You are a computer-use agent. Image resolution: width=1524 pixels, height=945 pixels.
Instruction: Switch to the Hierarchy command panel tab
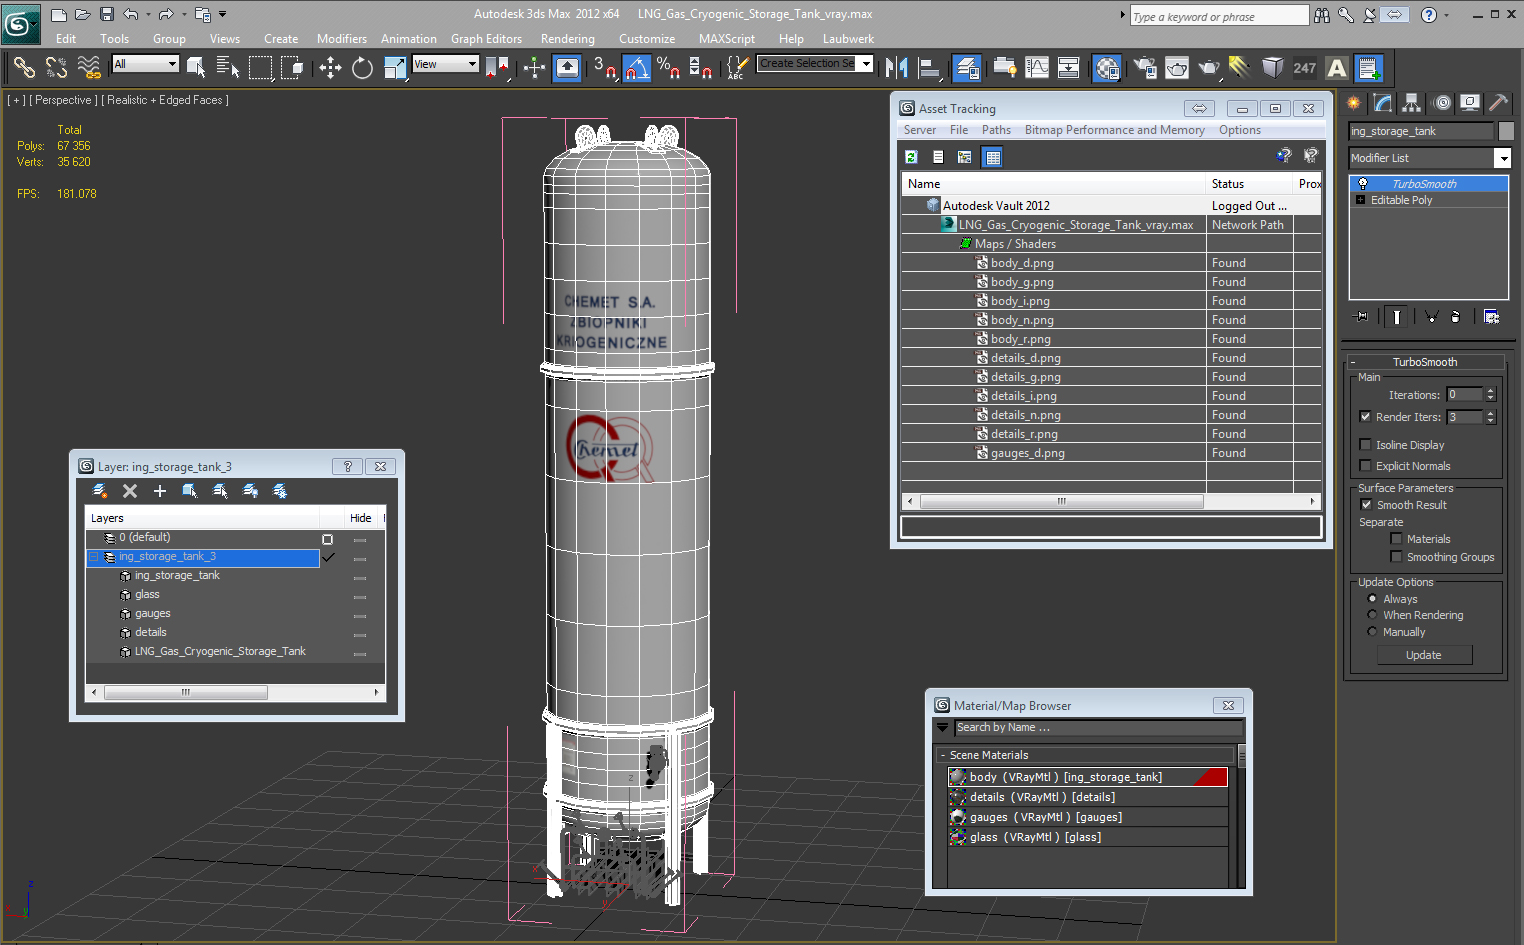coord(1411,102)
